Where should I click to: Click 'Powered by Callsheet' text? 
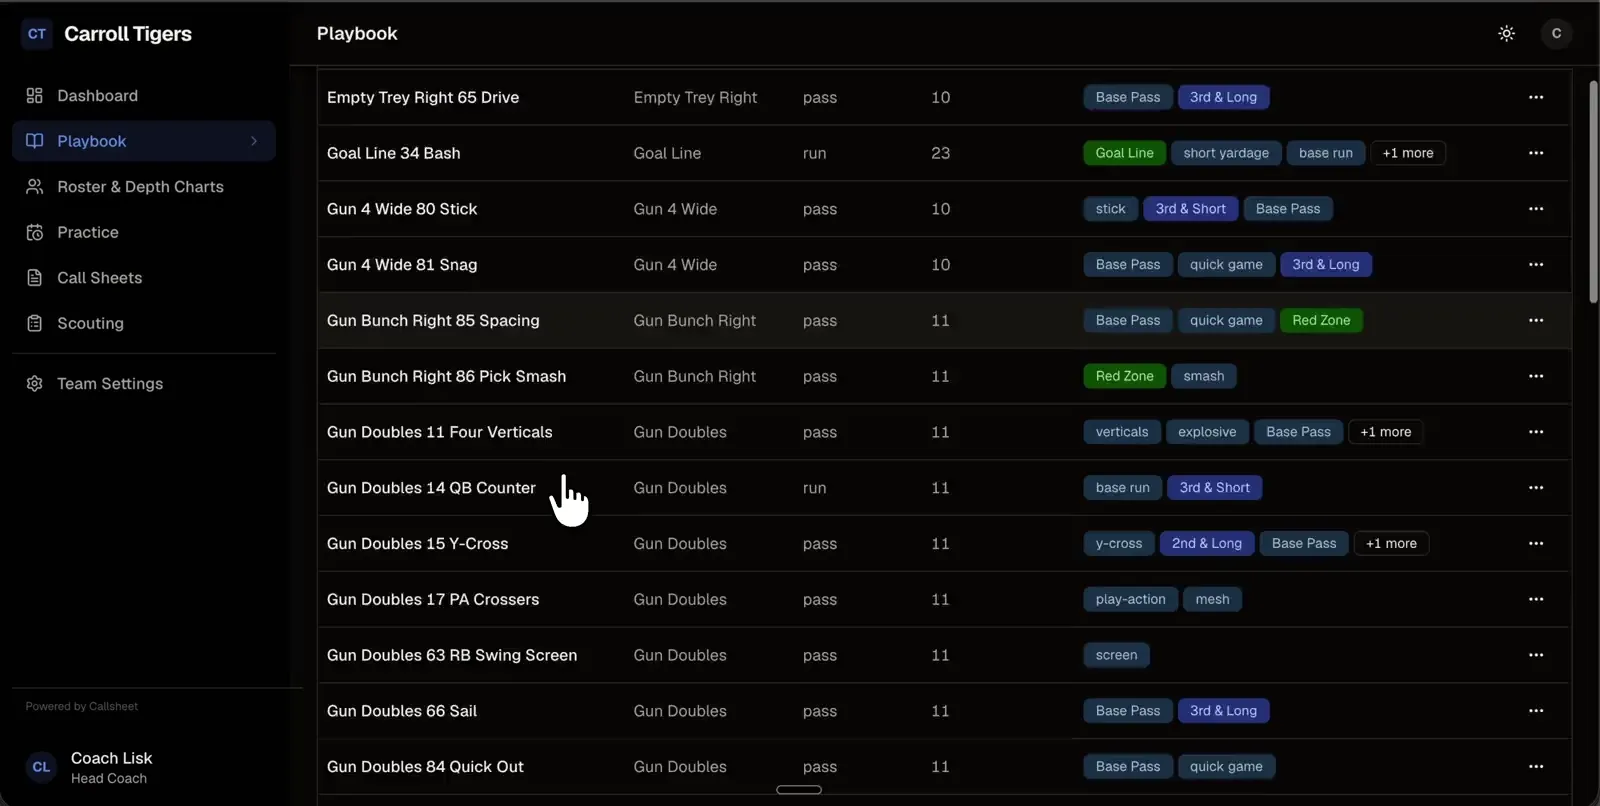coord(82,706)
